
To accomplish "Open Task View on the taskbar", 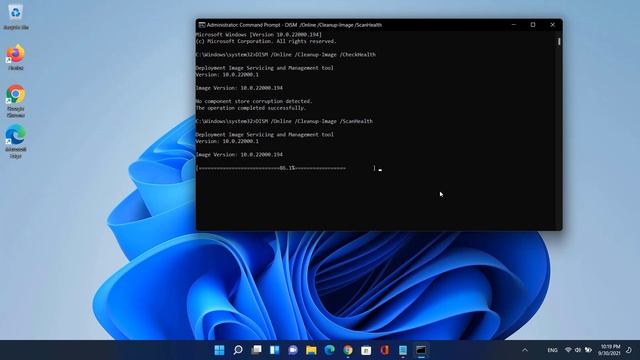I will (x=256, y=350).
